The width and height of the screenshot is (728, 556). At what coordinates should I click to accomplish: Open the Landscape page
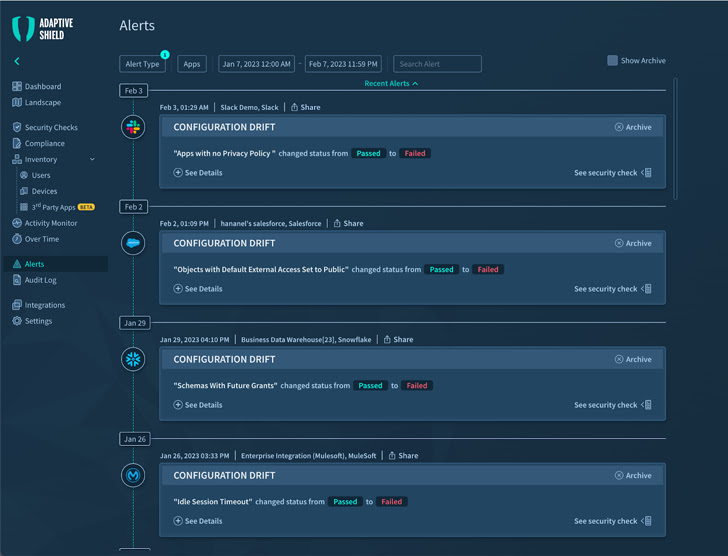(x=37, y=102)
